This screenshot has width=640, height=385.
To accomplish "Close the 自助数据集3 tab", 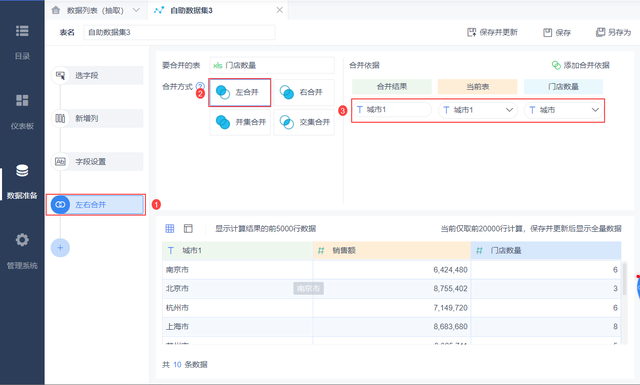I will [x=280, y=10].
